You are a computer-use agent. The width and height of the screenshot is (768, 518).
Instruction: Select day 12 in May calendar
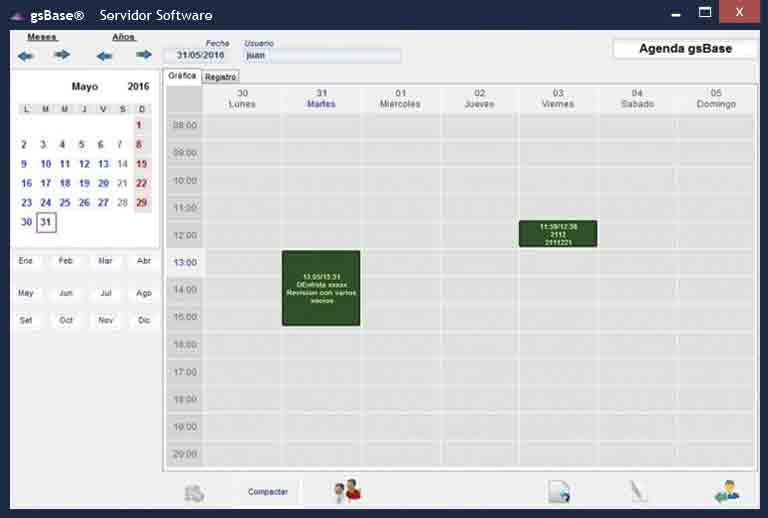tap(84, 164)
